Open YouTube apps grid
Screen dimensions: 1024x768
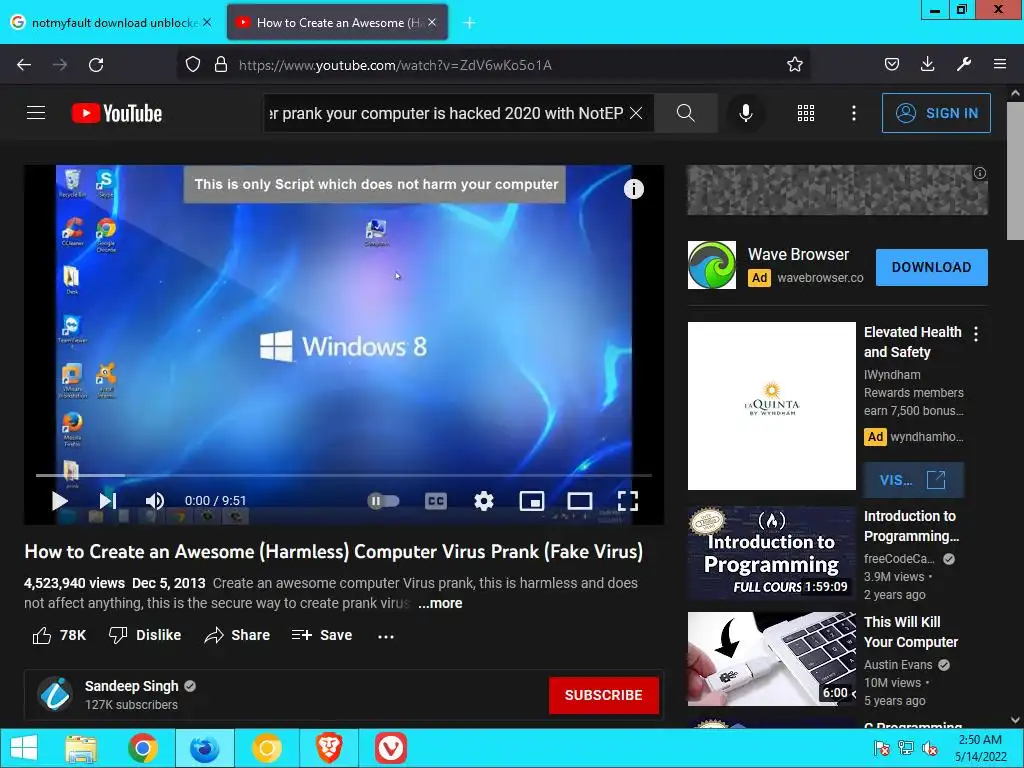click(805, 113)
